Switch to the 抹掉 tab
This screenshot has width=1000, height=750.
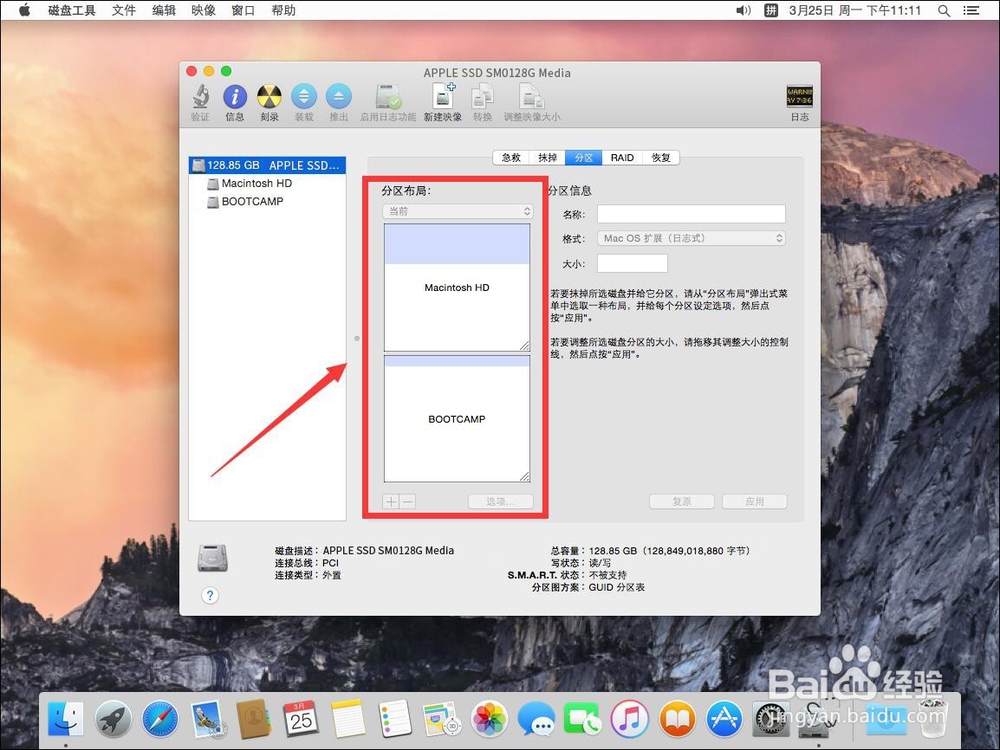coord(547,158)
